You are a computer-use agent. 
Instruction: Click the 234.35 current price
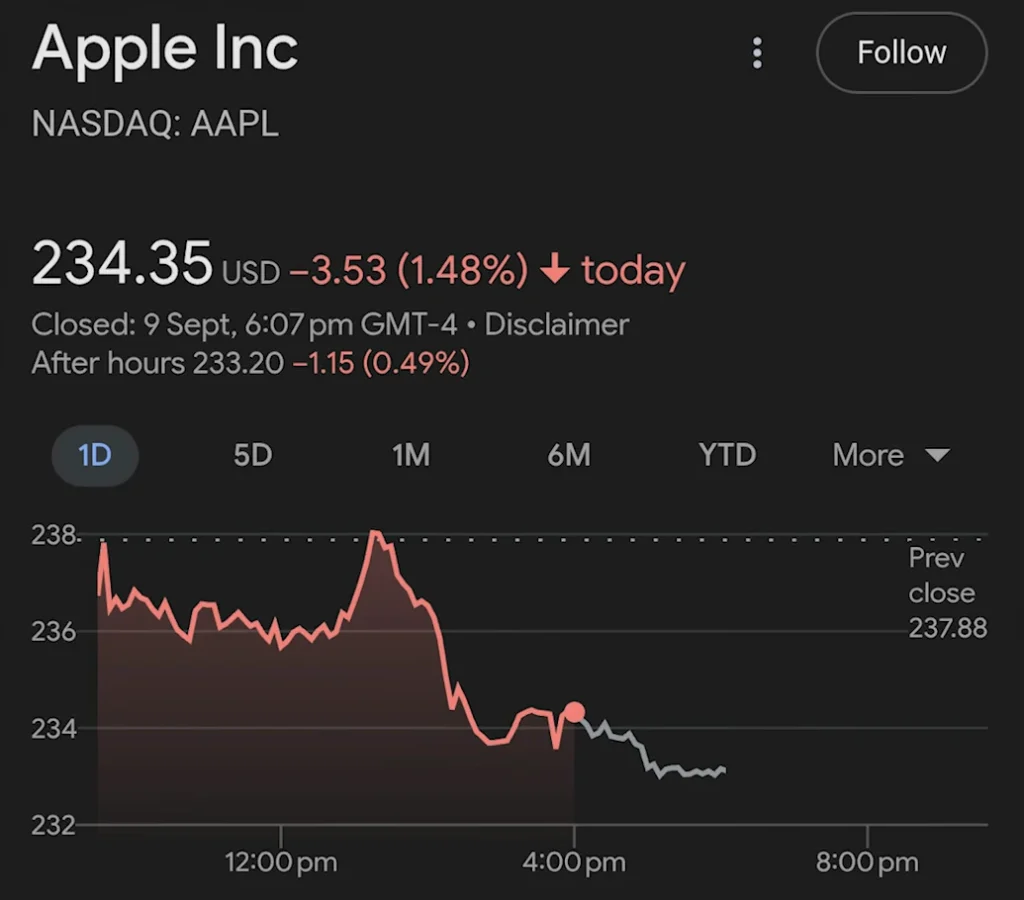coord(122,265)
